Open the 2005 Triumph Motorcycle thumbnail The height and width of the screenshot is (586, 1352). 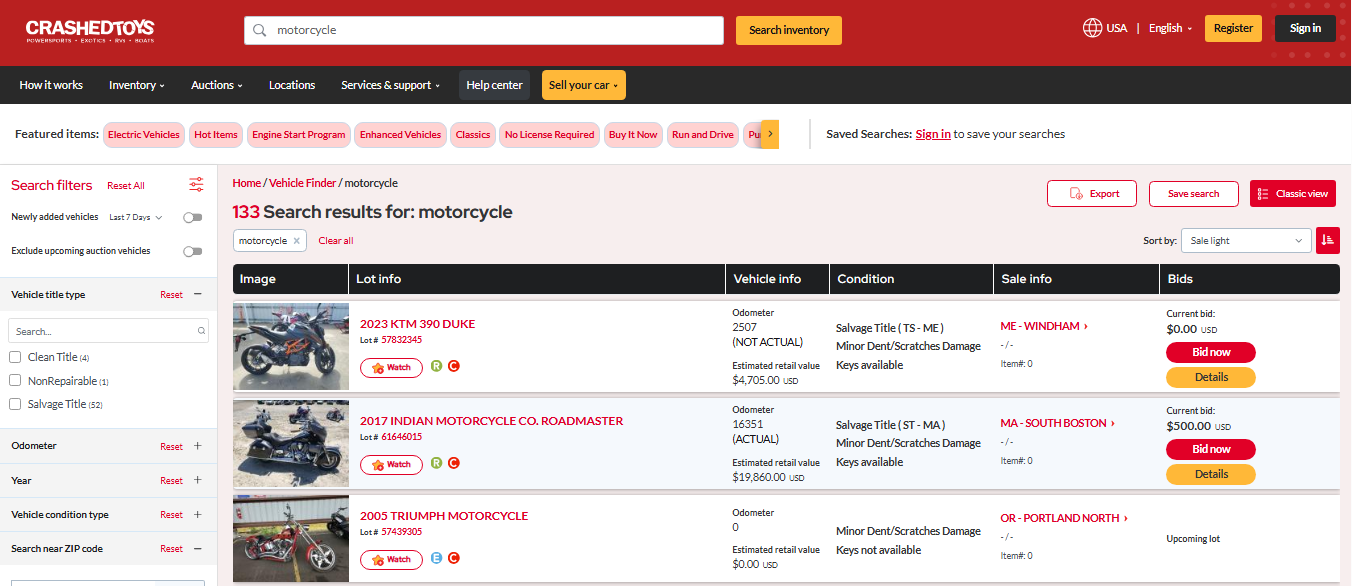[291, 539]
